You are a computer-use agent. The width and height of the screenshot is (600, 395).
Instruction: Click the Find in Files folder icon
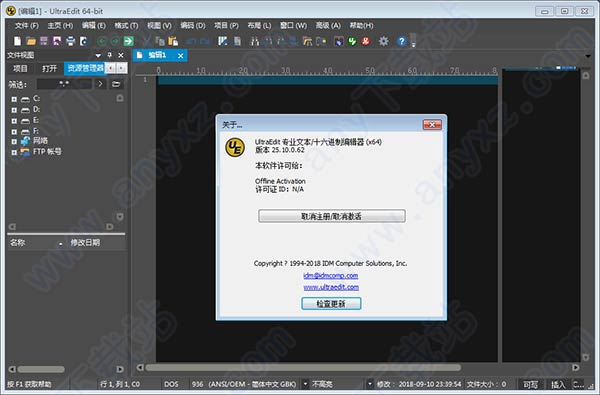[307, 41]
